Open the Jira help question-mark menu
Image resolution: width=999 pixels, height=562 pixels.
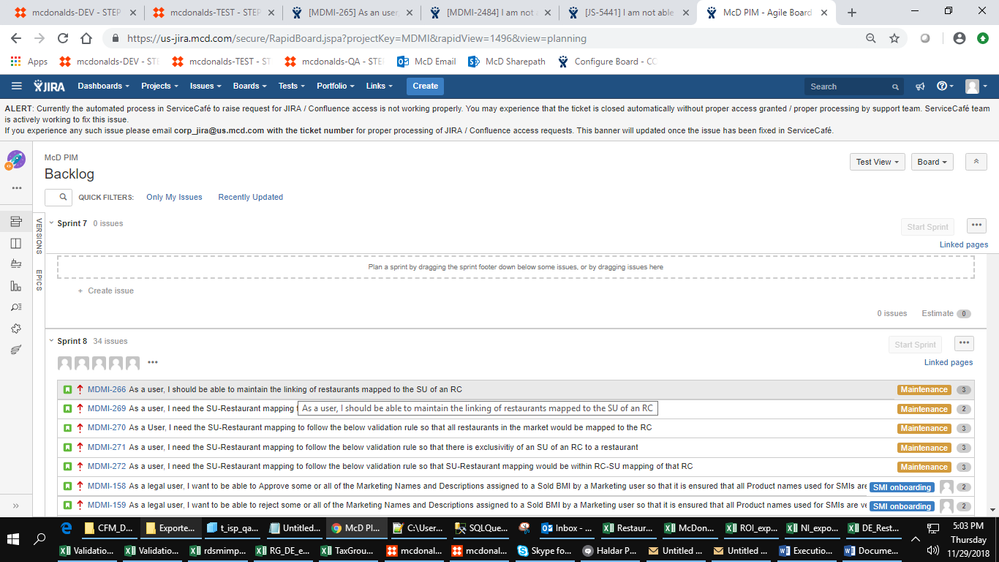click(944, 86)
